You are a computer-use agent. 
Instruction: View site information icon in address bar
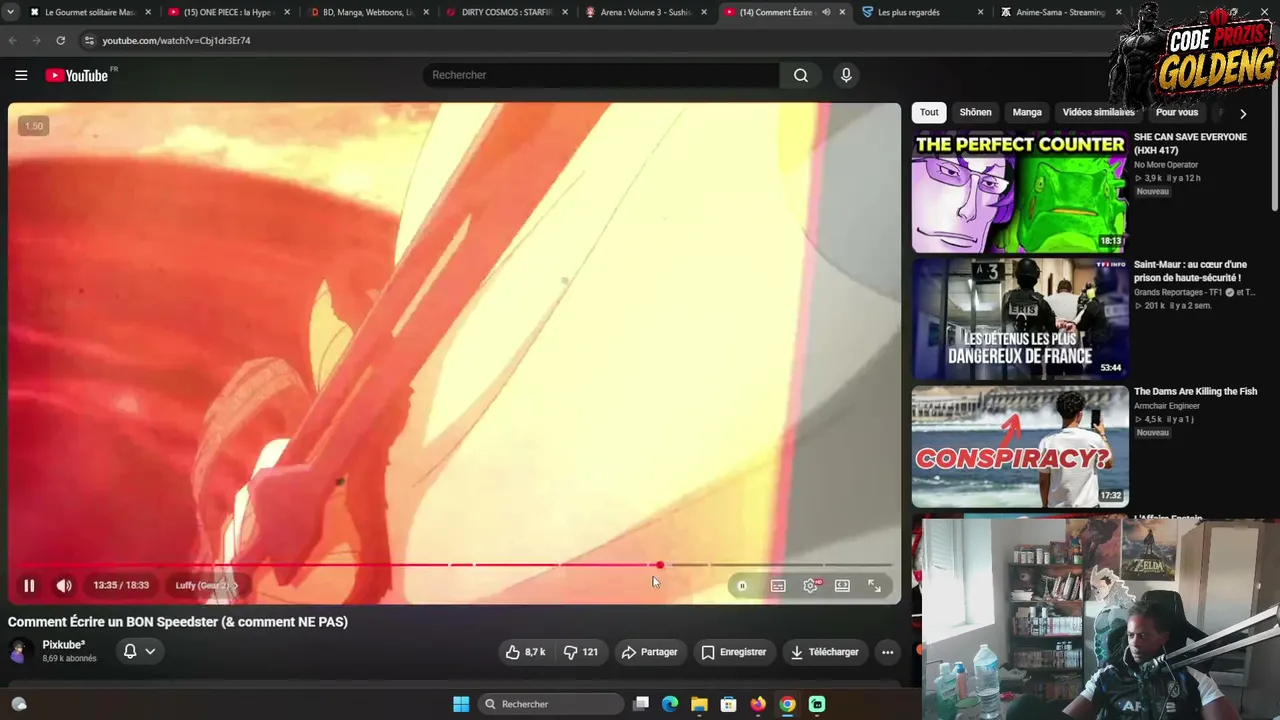tap(89, 41)
